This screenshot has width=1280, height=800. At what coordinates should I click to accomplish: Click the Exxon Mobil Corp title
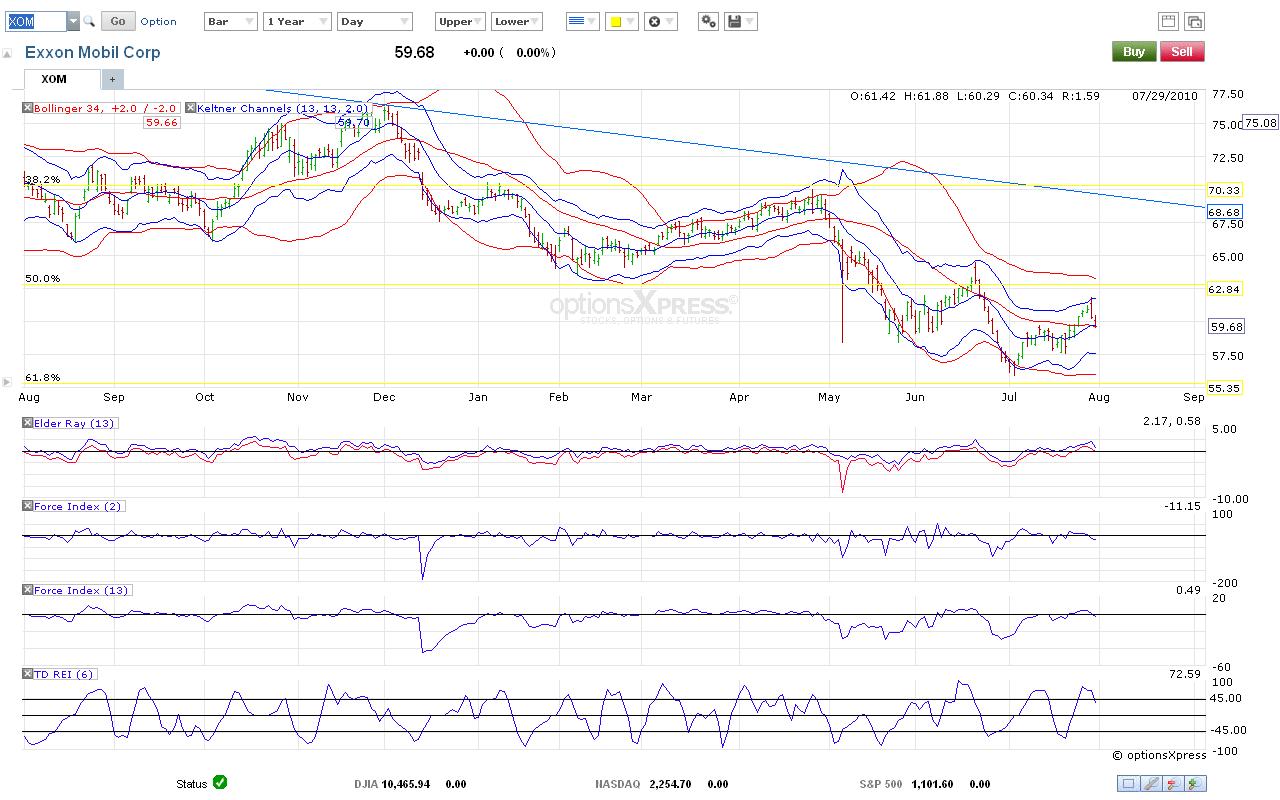92,52
